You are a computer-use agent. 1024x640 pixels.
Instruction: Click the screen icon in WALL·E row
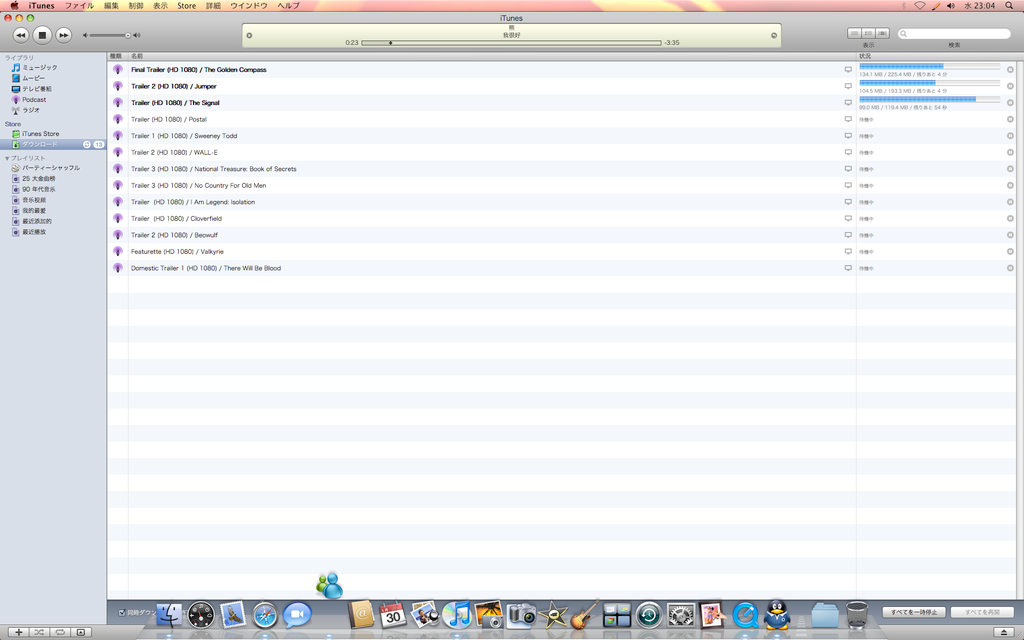[848, 152]
